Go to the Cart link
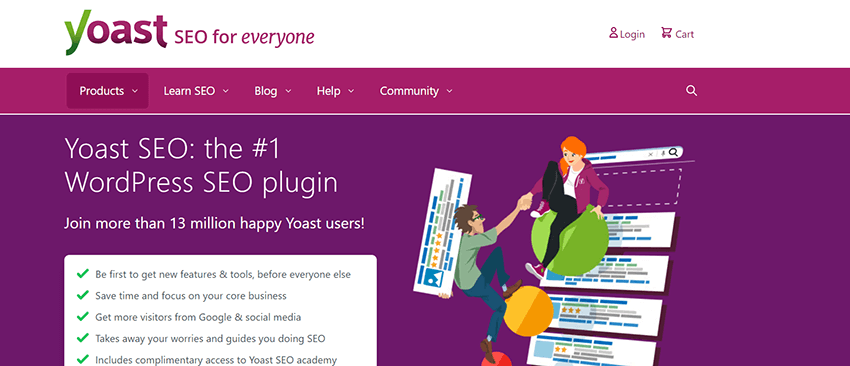Image resolution: width=850 pixels, height=366 pixels. coord(678,34)
